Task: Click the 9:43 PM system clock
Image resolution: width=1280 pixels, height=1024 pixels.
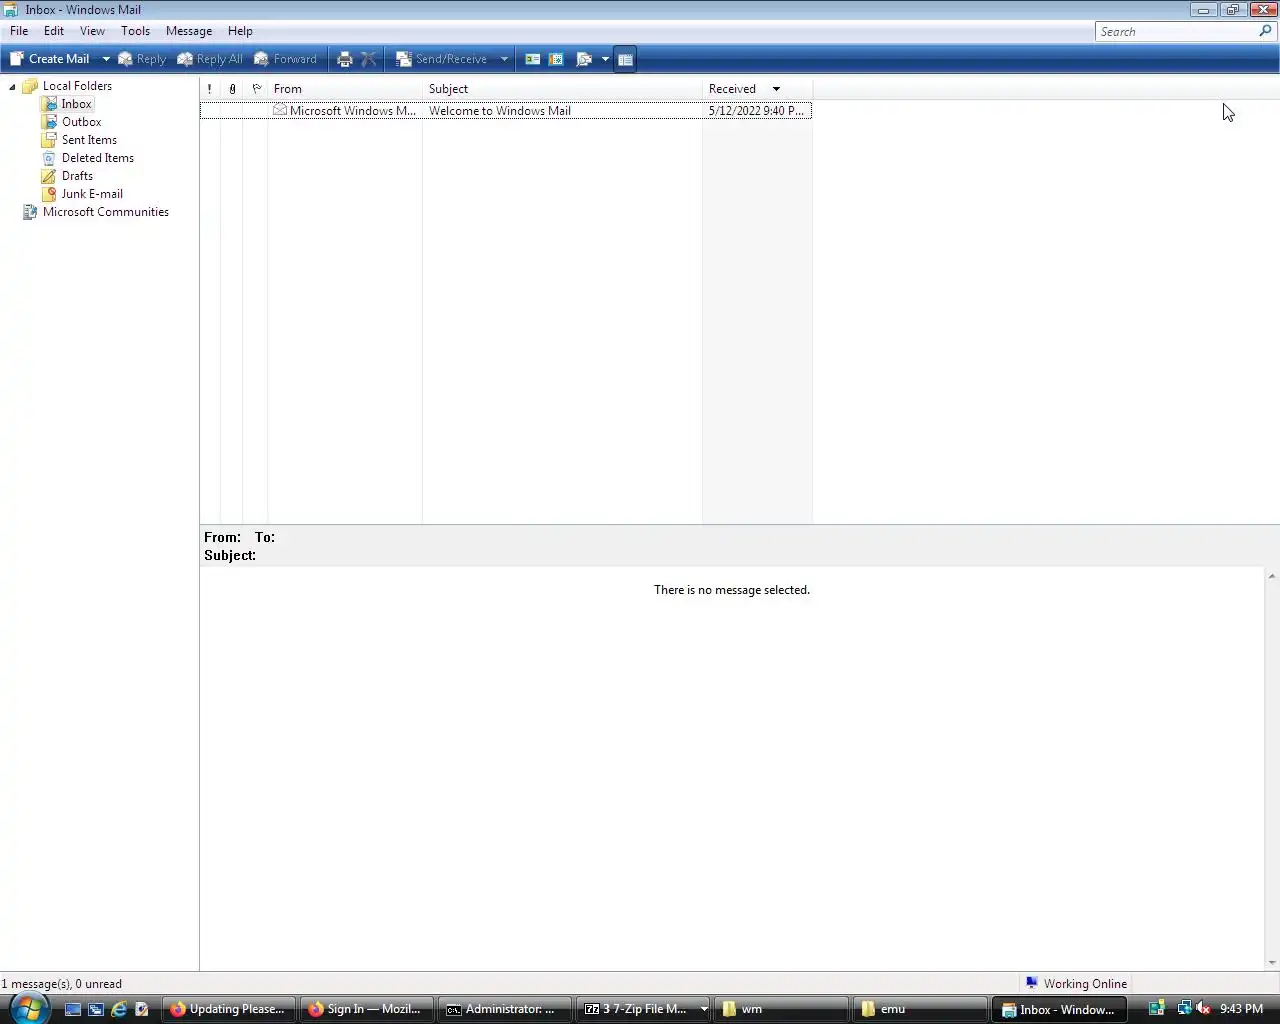Action: (1241, 1009)
